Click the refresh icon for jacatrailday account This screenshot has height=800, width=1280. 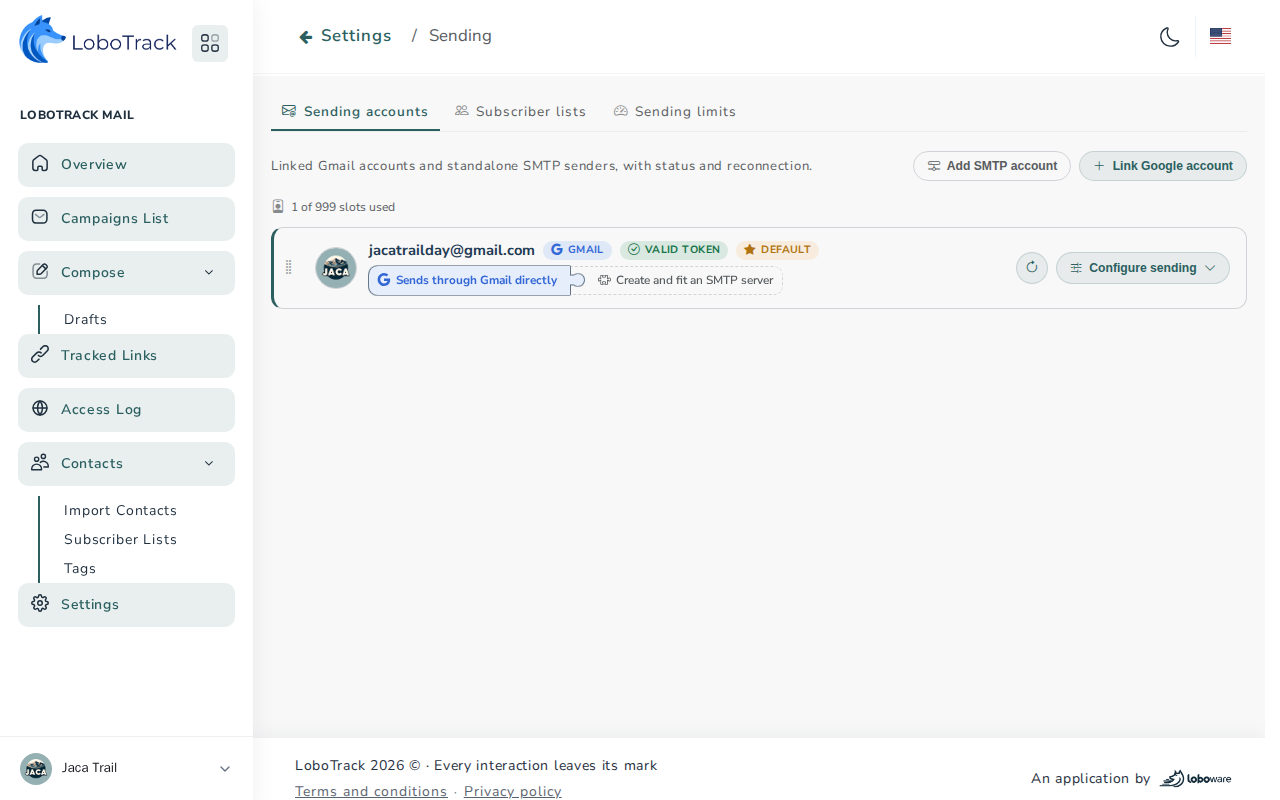(x=1032, y=268)
